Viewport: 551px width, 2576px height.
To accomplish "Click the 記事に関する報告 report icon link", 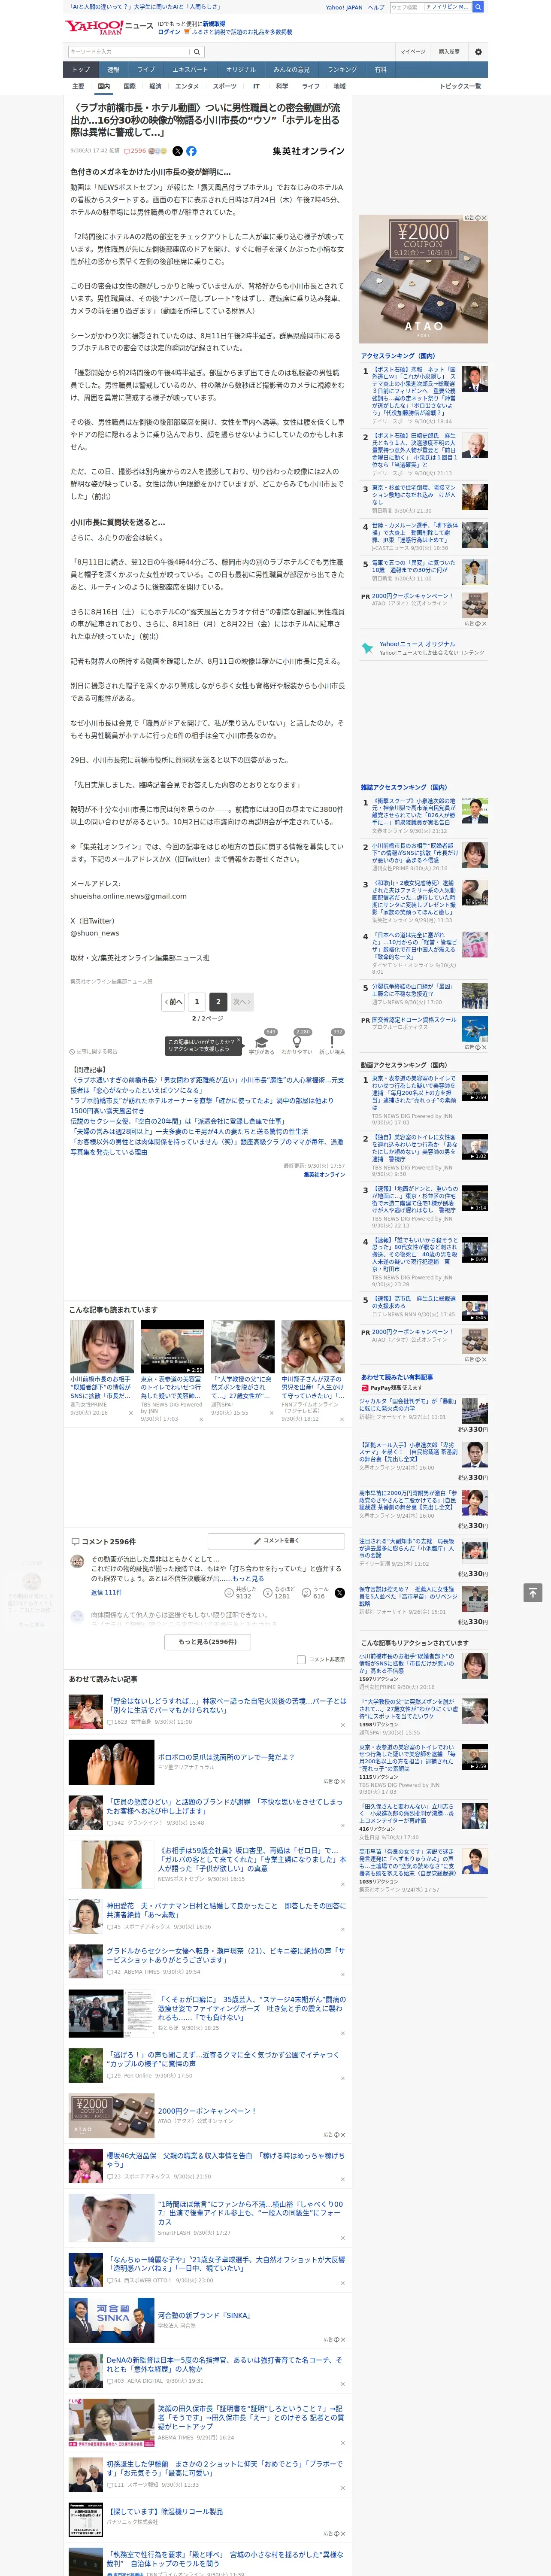I will (93, 1051).
